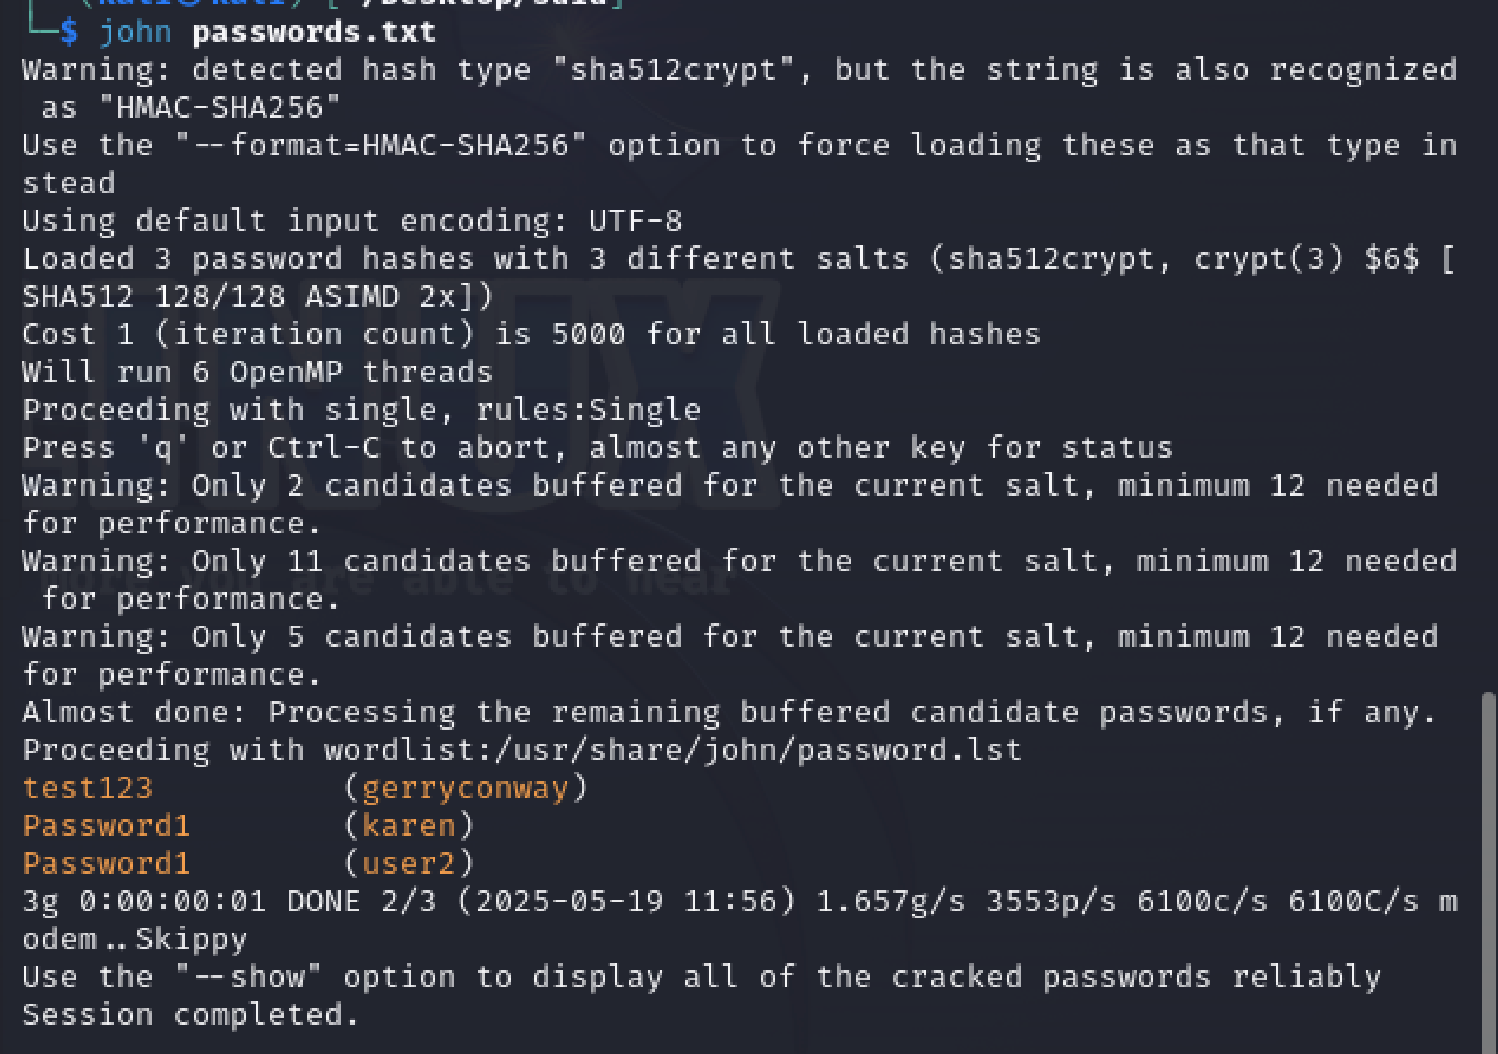Click the "Using default input encoding: UTF-8" line
Viewport: 1498px width, 1054px height.
tap(353, 221)
